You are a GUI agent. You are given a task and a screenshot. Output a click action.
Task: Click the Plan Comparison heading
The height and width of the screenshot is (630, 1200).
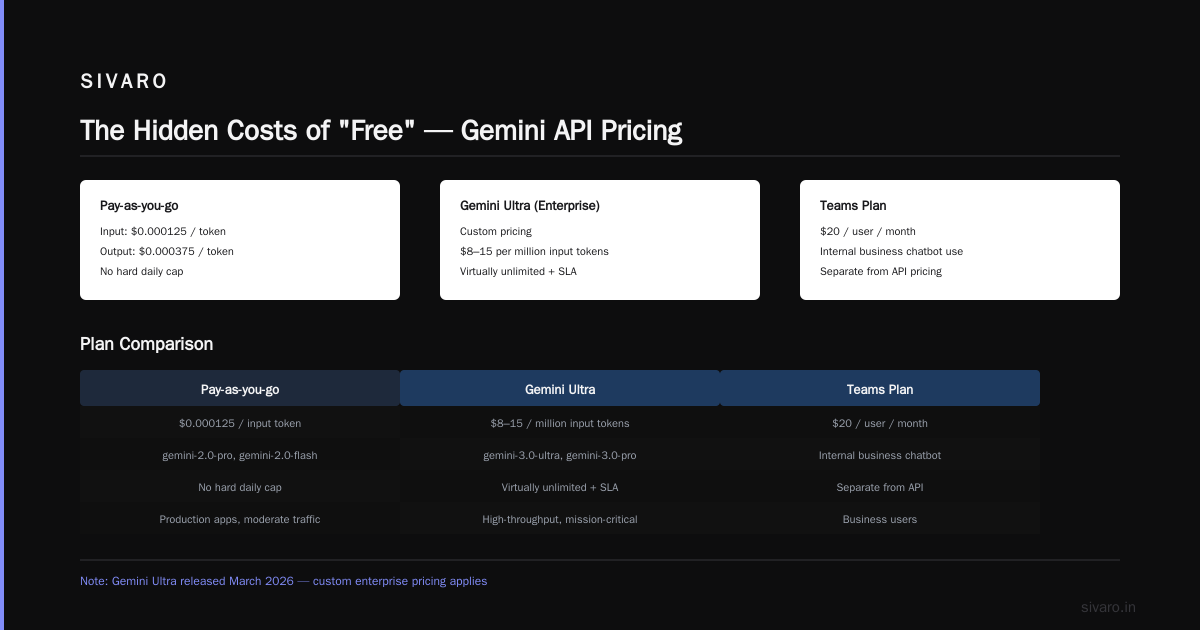(146, 344)
